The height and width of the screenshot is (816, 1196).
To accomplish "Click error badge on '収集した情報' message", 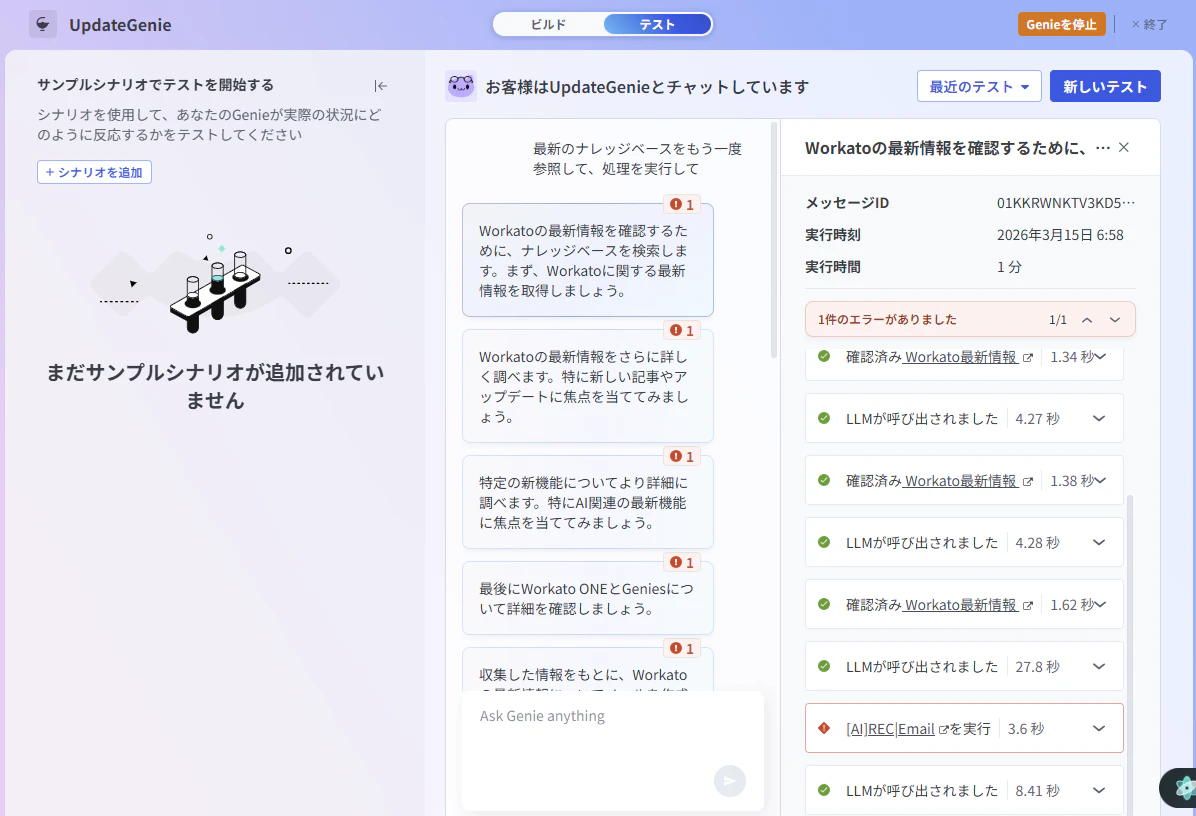I will click(x=682, y=648).
